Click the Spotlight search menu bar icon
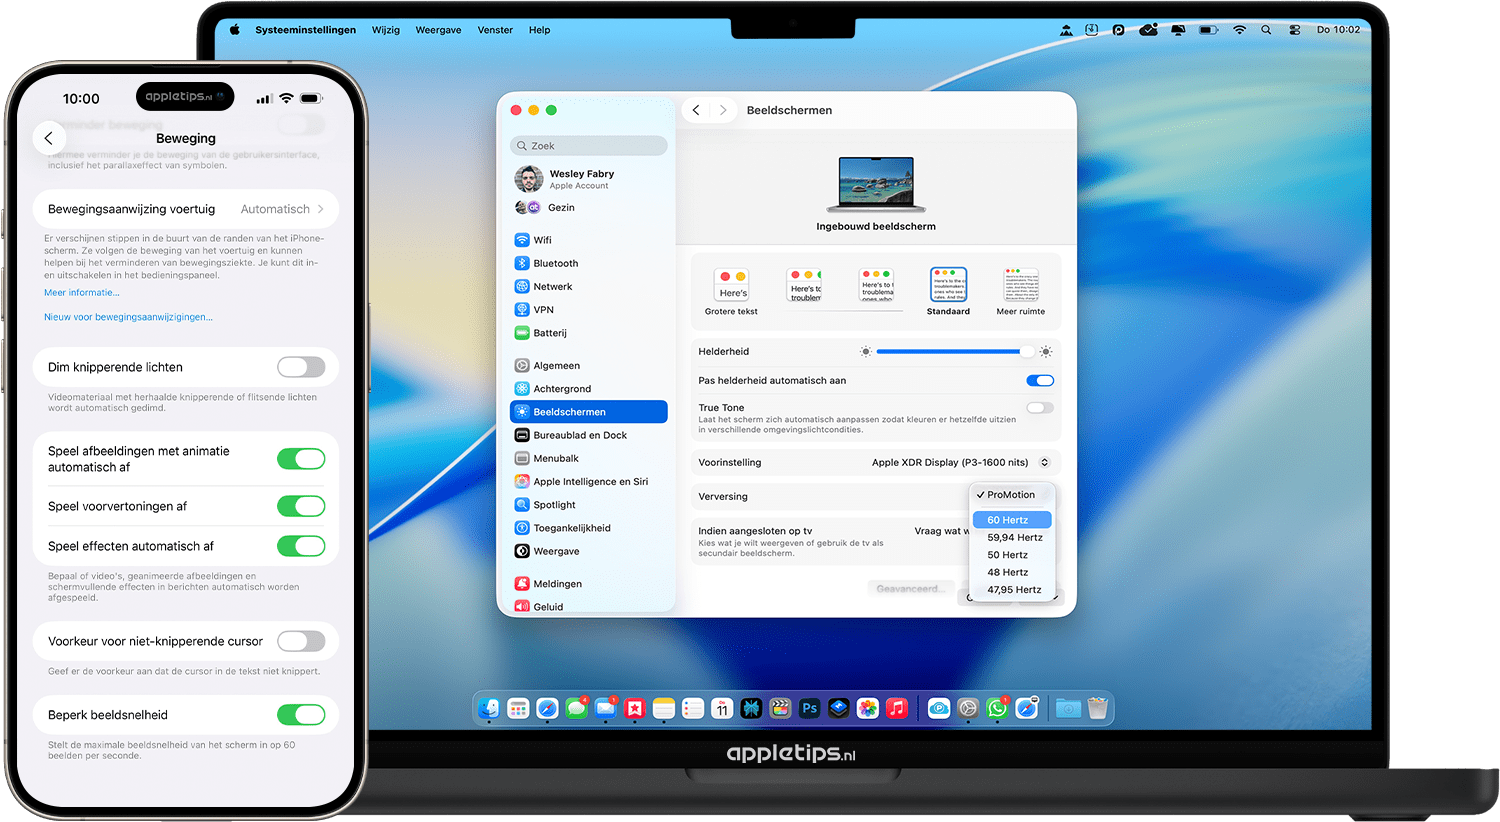 1266,30
